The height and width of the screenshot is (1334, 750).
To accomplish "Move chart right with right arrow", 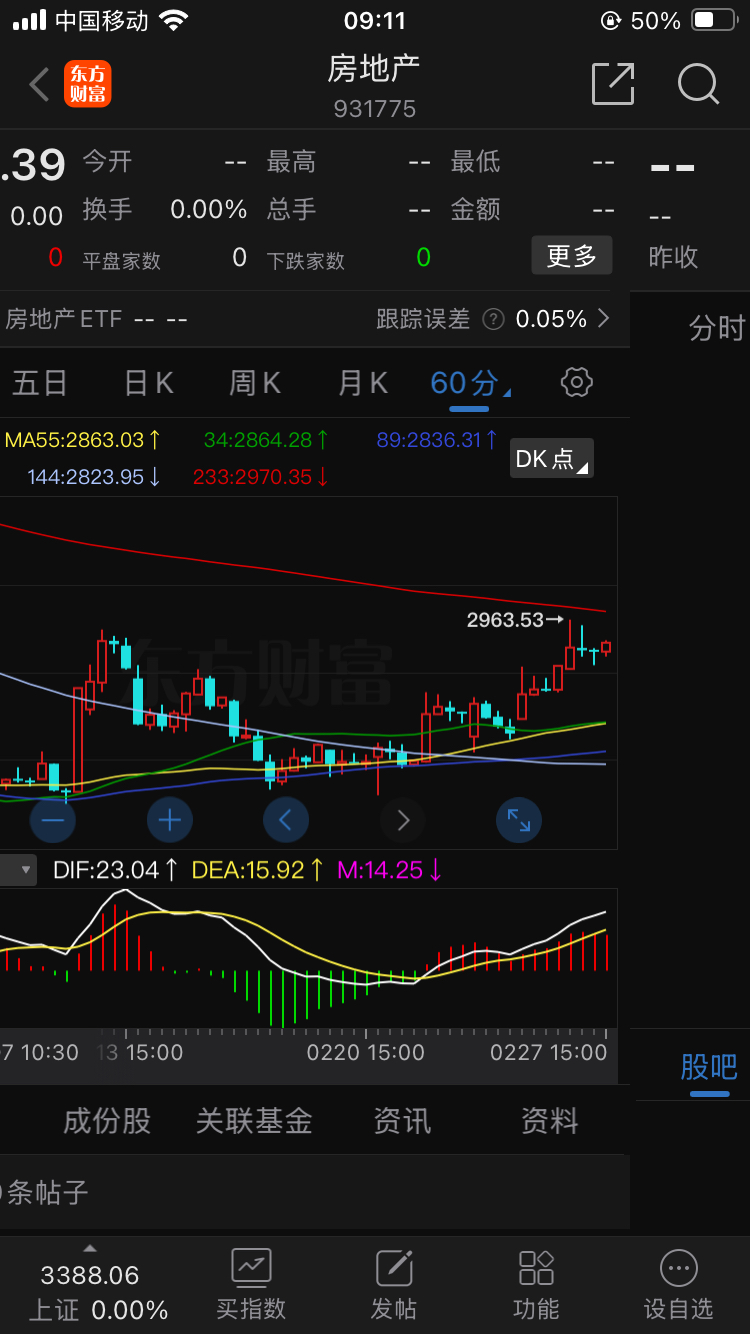I will click(x=403, y=821).
